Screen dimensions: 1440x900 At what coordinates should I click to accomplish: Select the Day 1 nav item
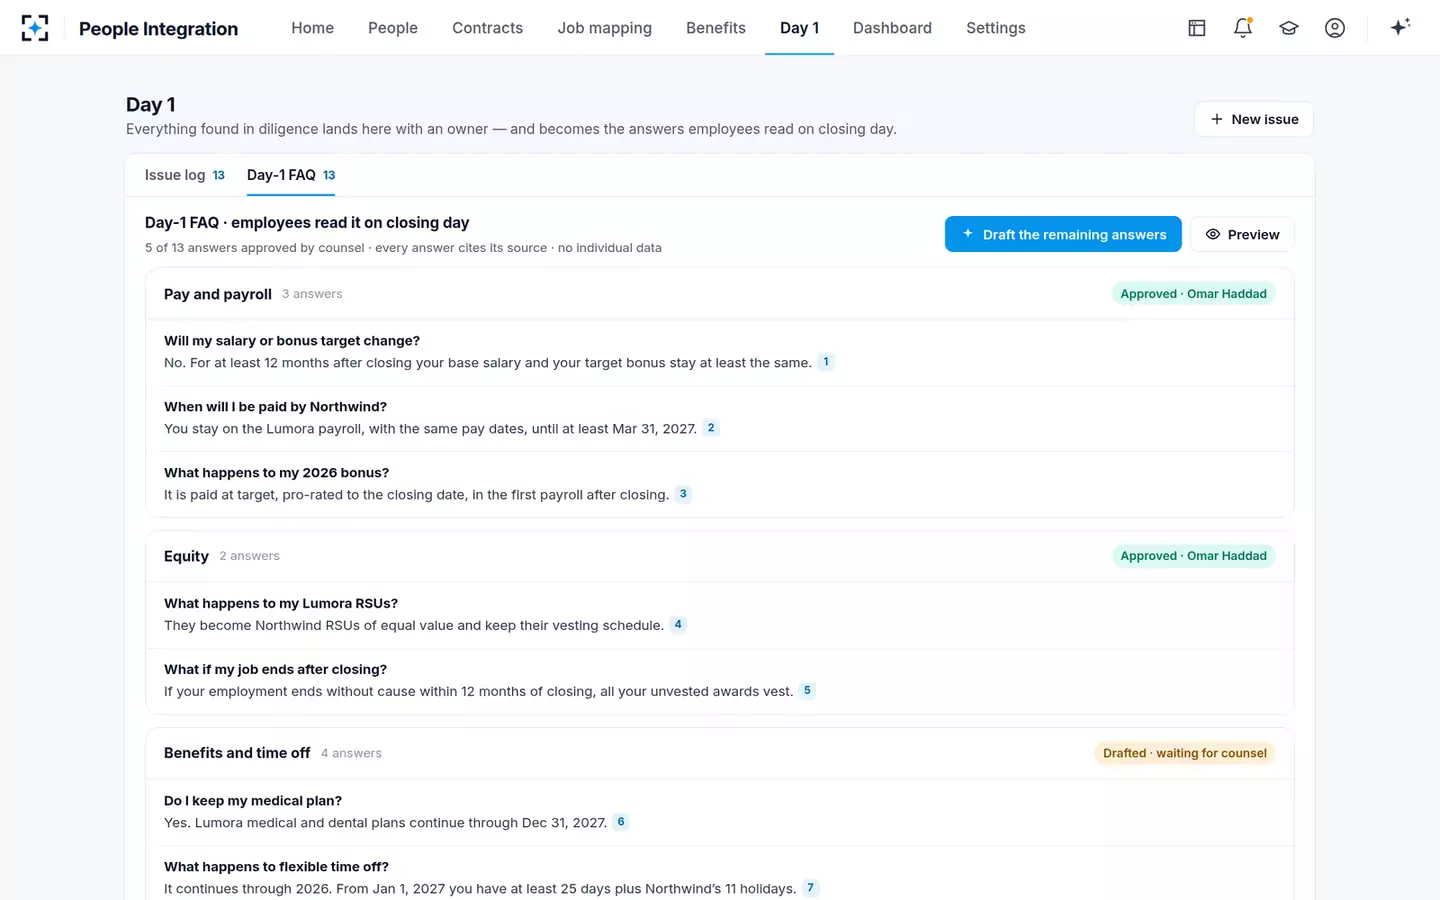point(799,28)
